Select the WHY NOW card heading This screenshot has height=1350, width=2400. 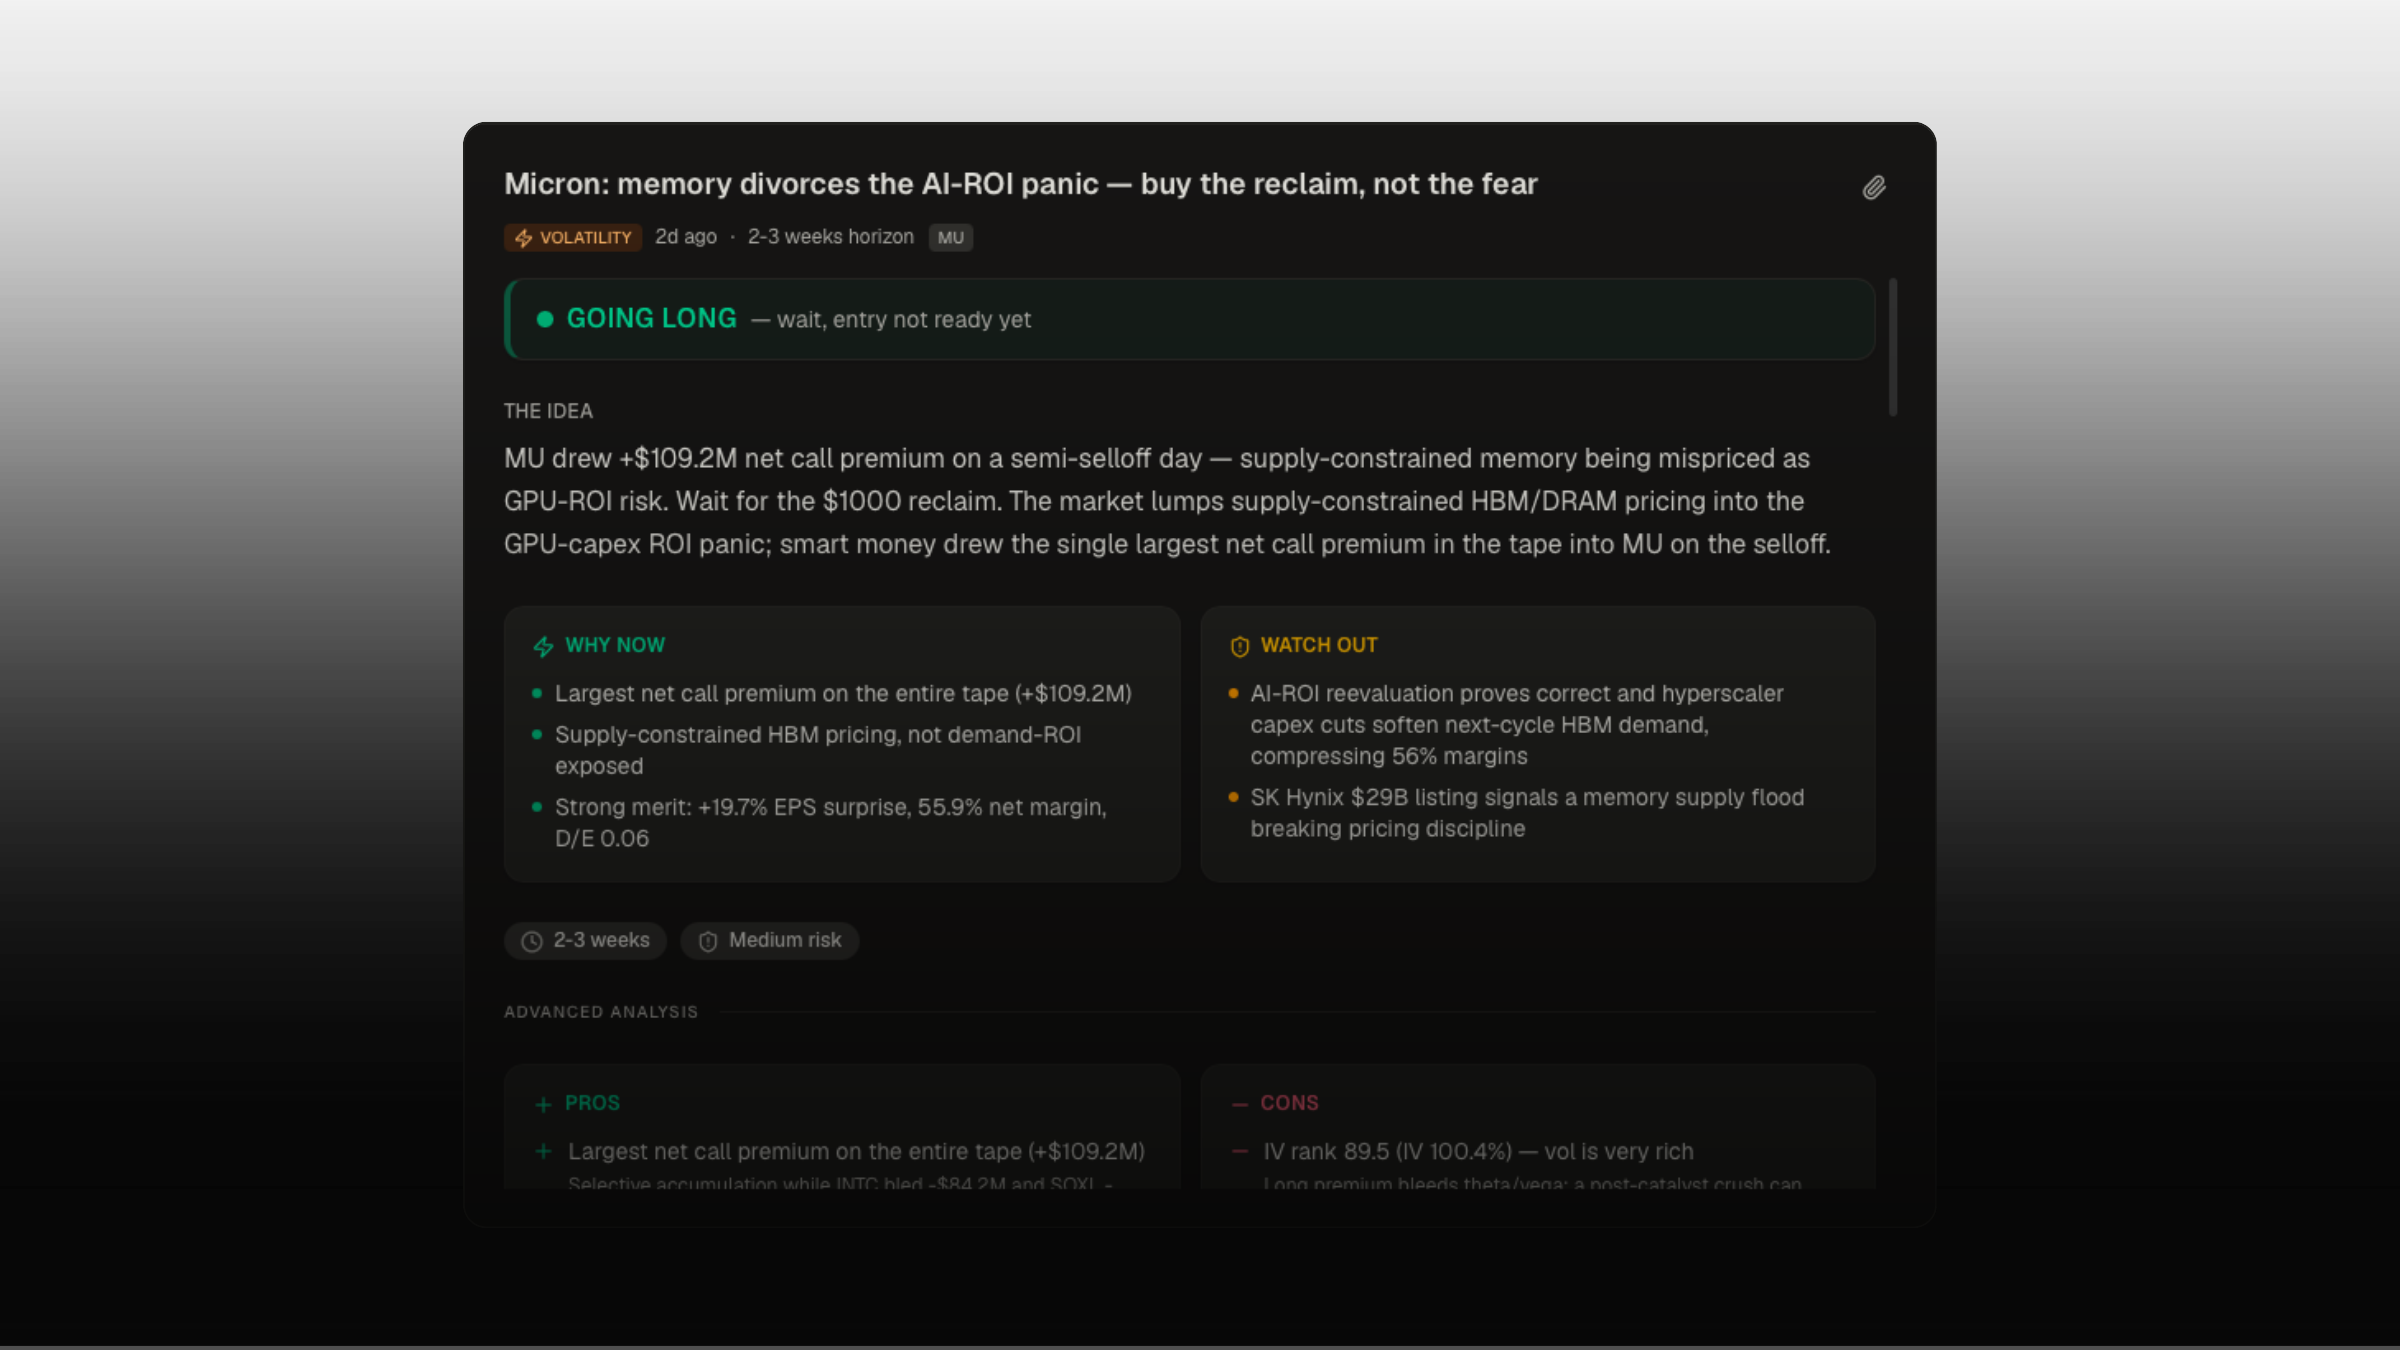click(x=614, y=645)
